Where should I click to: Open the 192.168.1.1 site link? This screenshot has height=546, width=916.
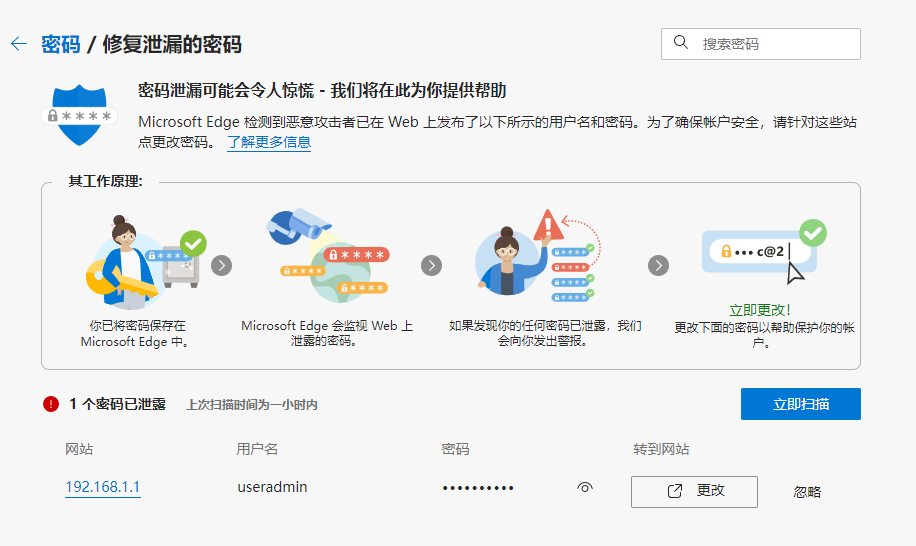(103, 487)
